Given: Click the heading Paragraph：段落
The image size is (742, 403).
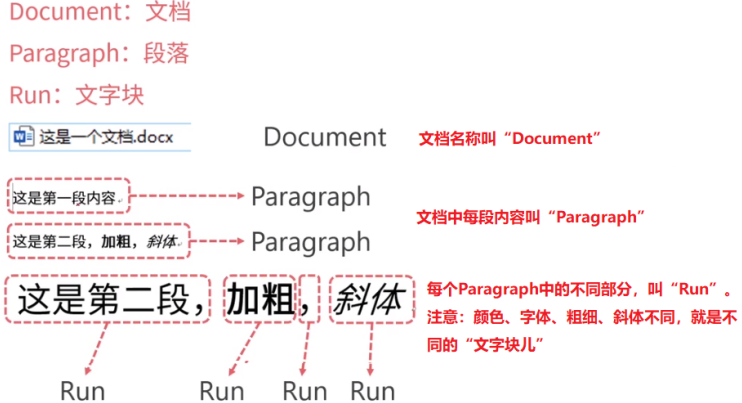Looking at the screenshot, I should [x=99, y=53].
